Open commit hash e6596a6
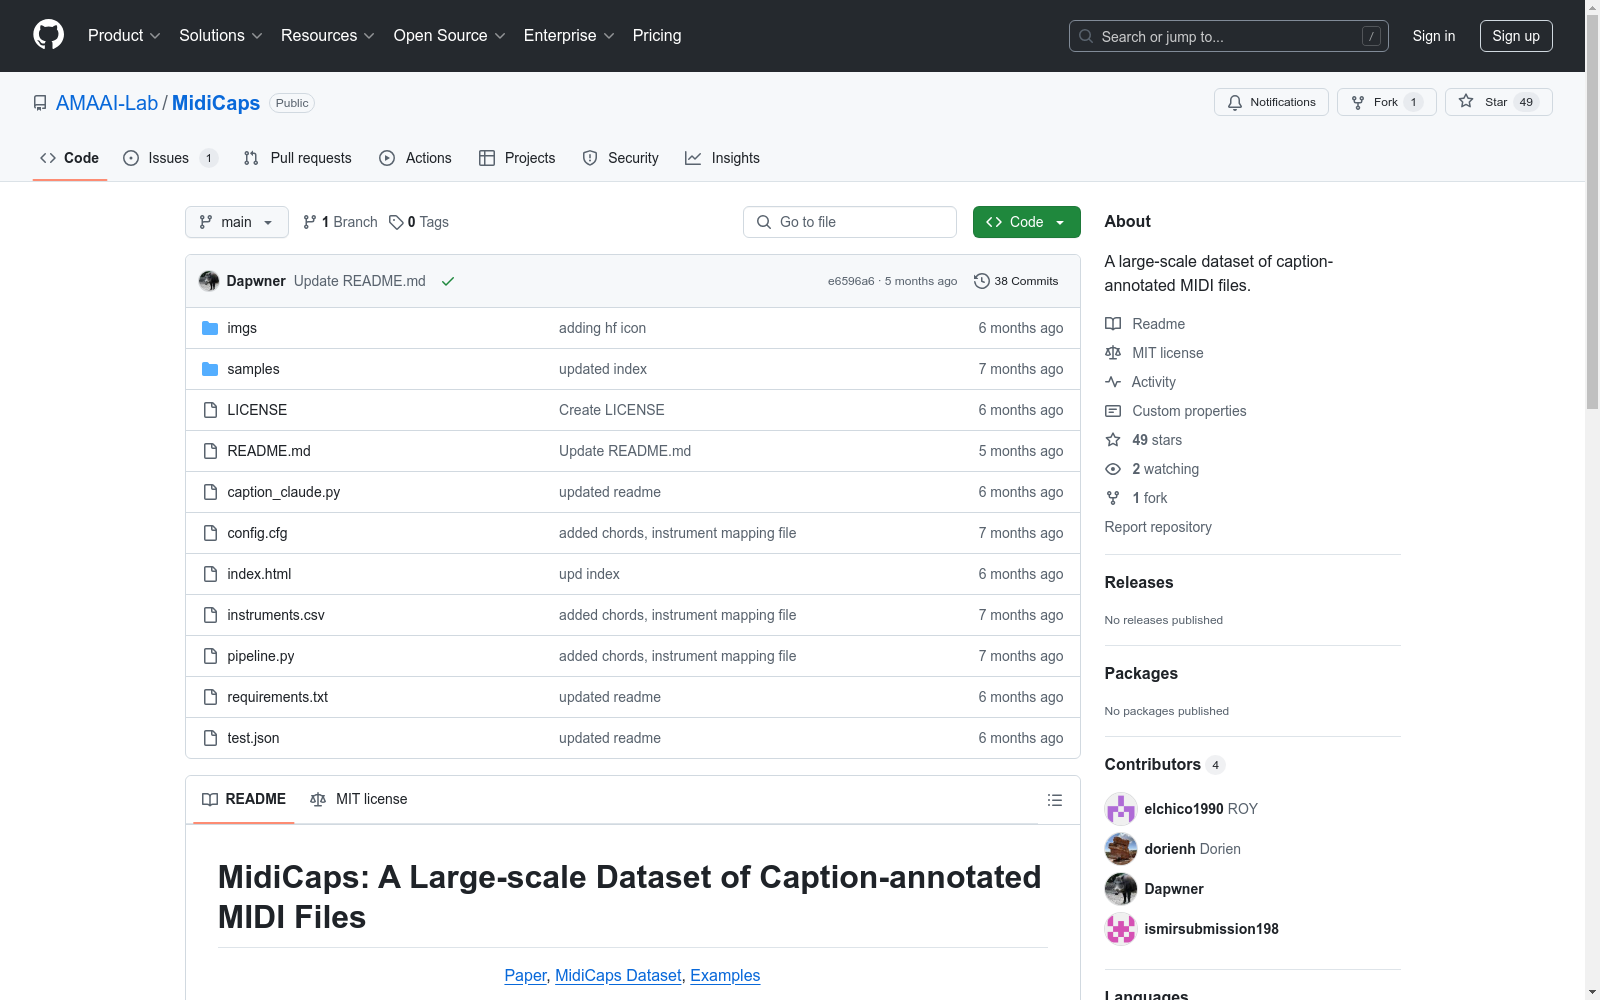The width and height of the screenshot is (1600, 1000). click(851, 281)
